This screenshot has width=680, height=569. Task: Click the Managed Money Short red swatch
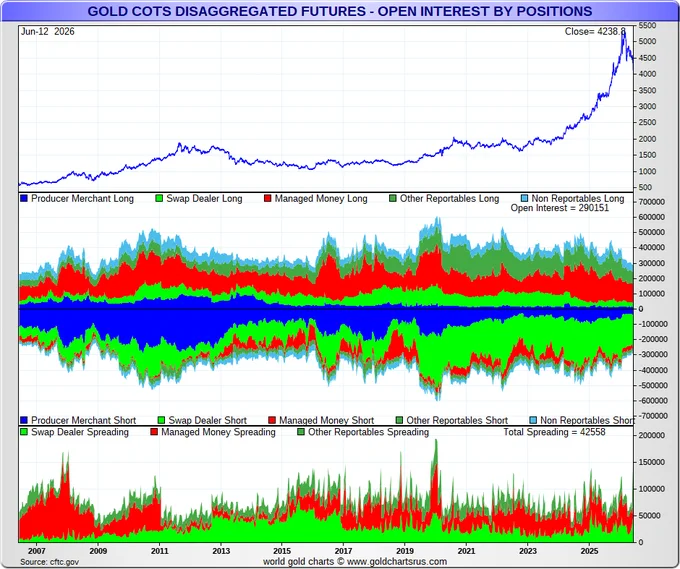tap(272, 420)
